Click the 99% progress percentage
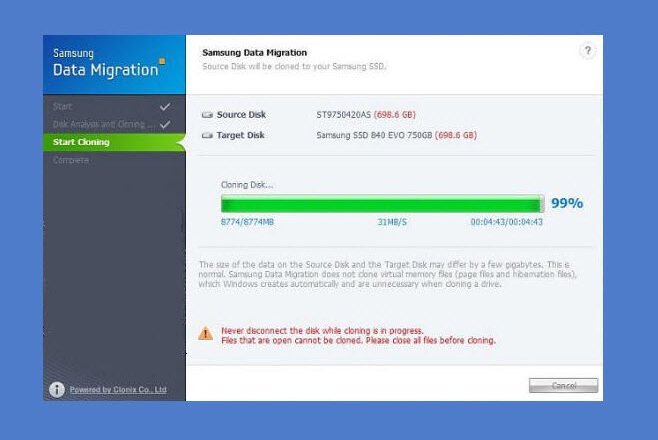The height and width of the screenshot is (440, 658). (x=567, y=203)
